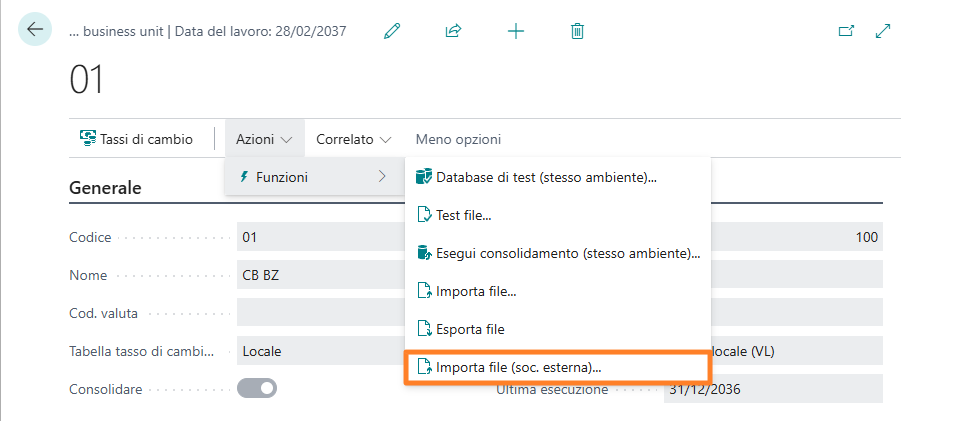The height and width of the screenshot is (421, 960).
Task: Click the Codice field containing 01
Action: tap(320, 237)
